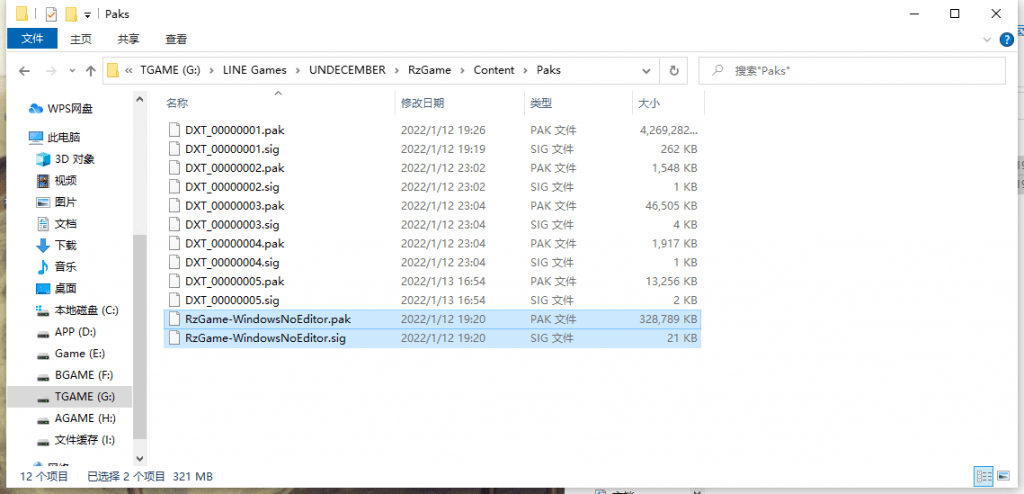This screenshot has width=1024, height=494.
Task: Click file icon of DXT_00000003.pak
Action: click(173, 206)
